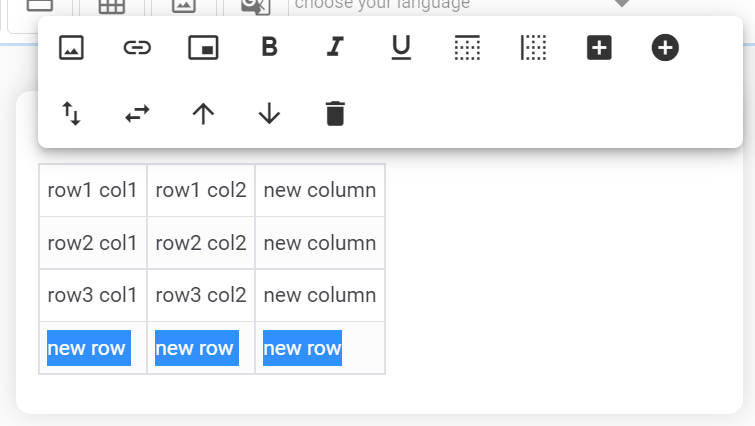Click the picture-in-picture embed icon
Image resolution: width=755 pixels, height=426 pixels.
pos(203,47)
